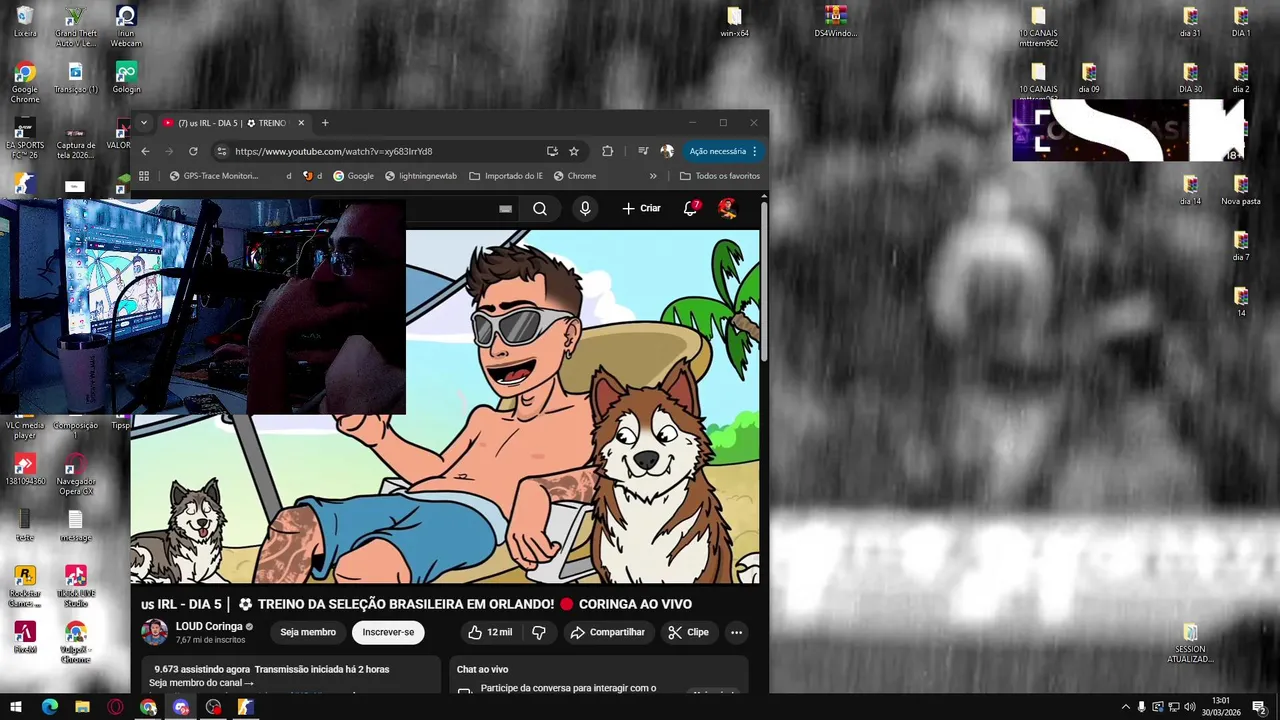Like the video with thumbs-up button
The width and height of the screenshot is (1280, 720).
(489, 632)
